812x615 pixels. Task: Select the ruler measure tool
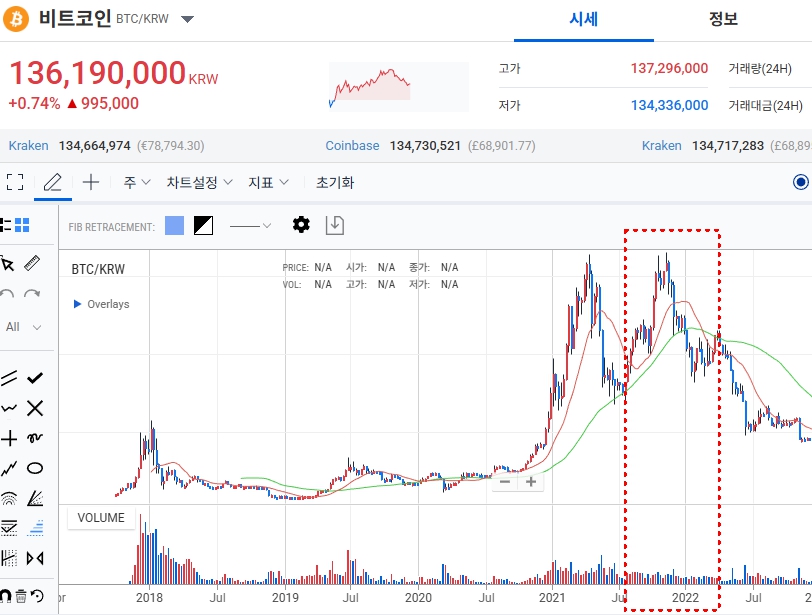point(32,264)
